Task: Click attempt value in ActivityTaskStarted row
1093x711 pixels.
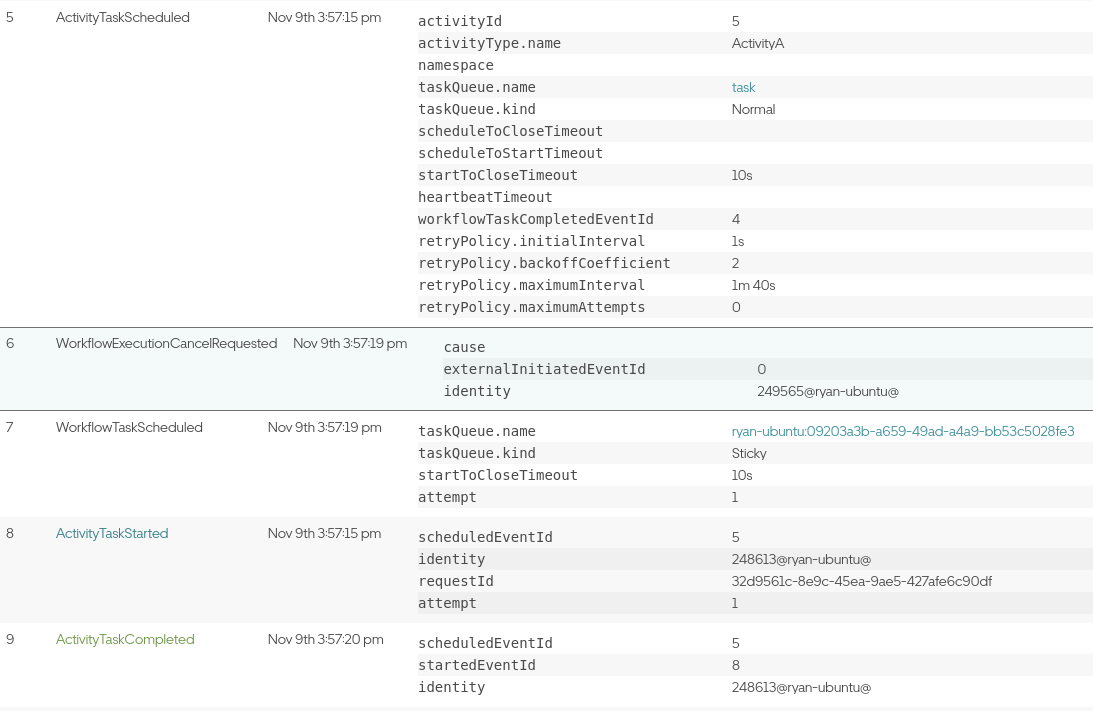Action: [735, 603]
